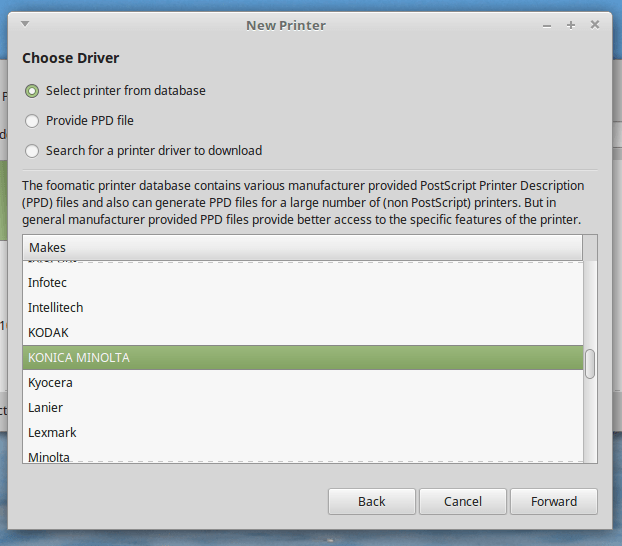The image size is (622, 546).
Task: Cancel the new printer setup
Action: point(463,502)
